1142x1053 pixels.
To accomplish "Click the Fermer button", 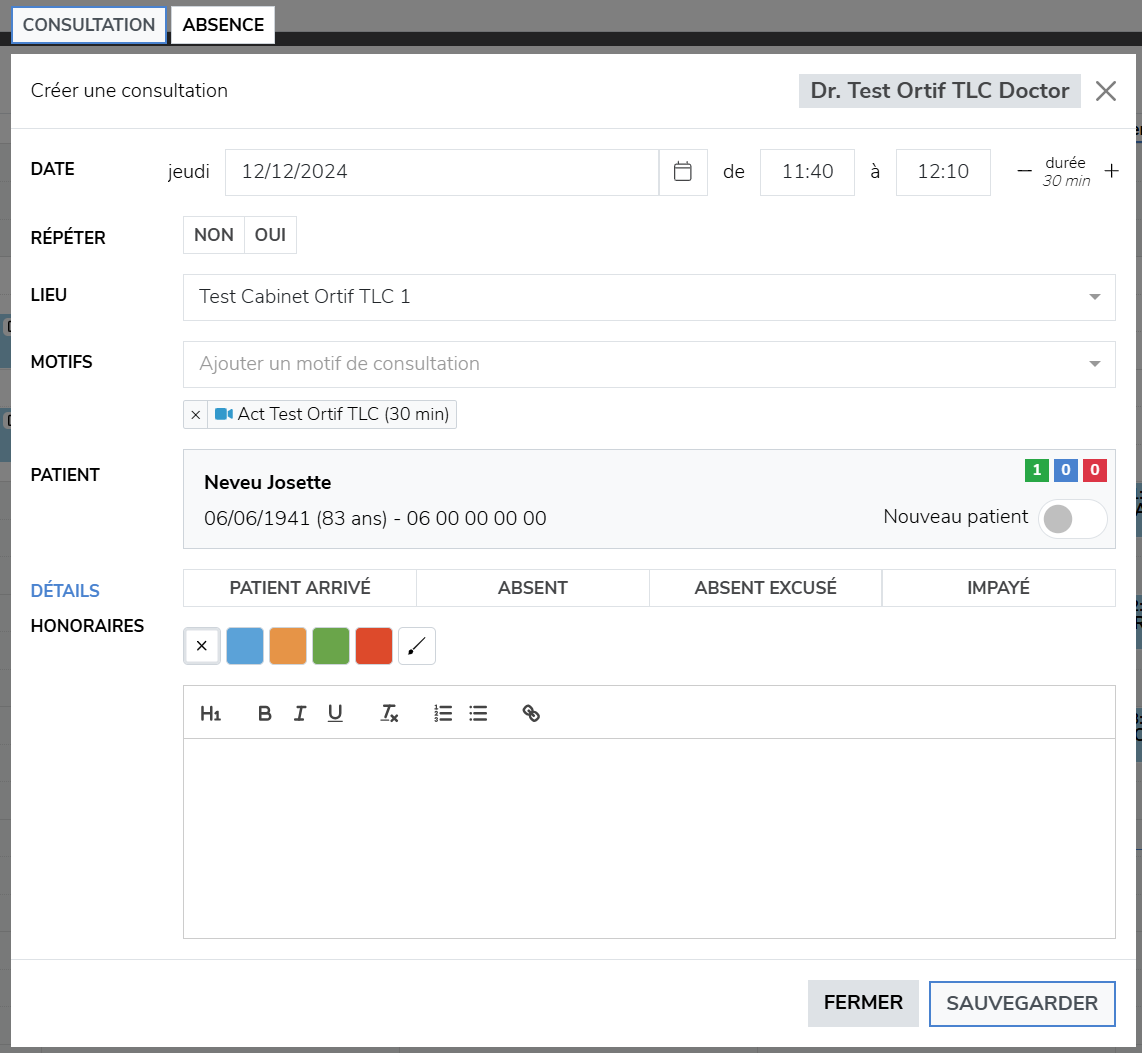I will point(863,1003).
